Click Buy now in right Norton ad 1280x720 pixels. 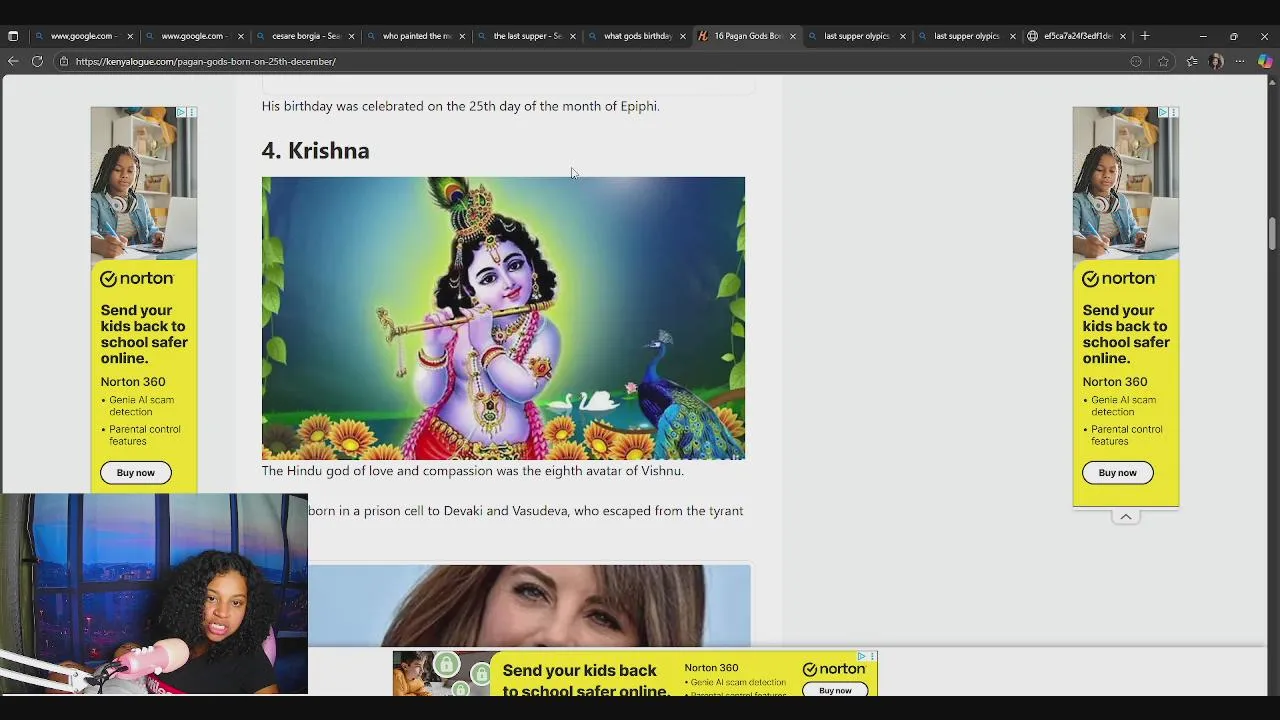(1118, 472)
